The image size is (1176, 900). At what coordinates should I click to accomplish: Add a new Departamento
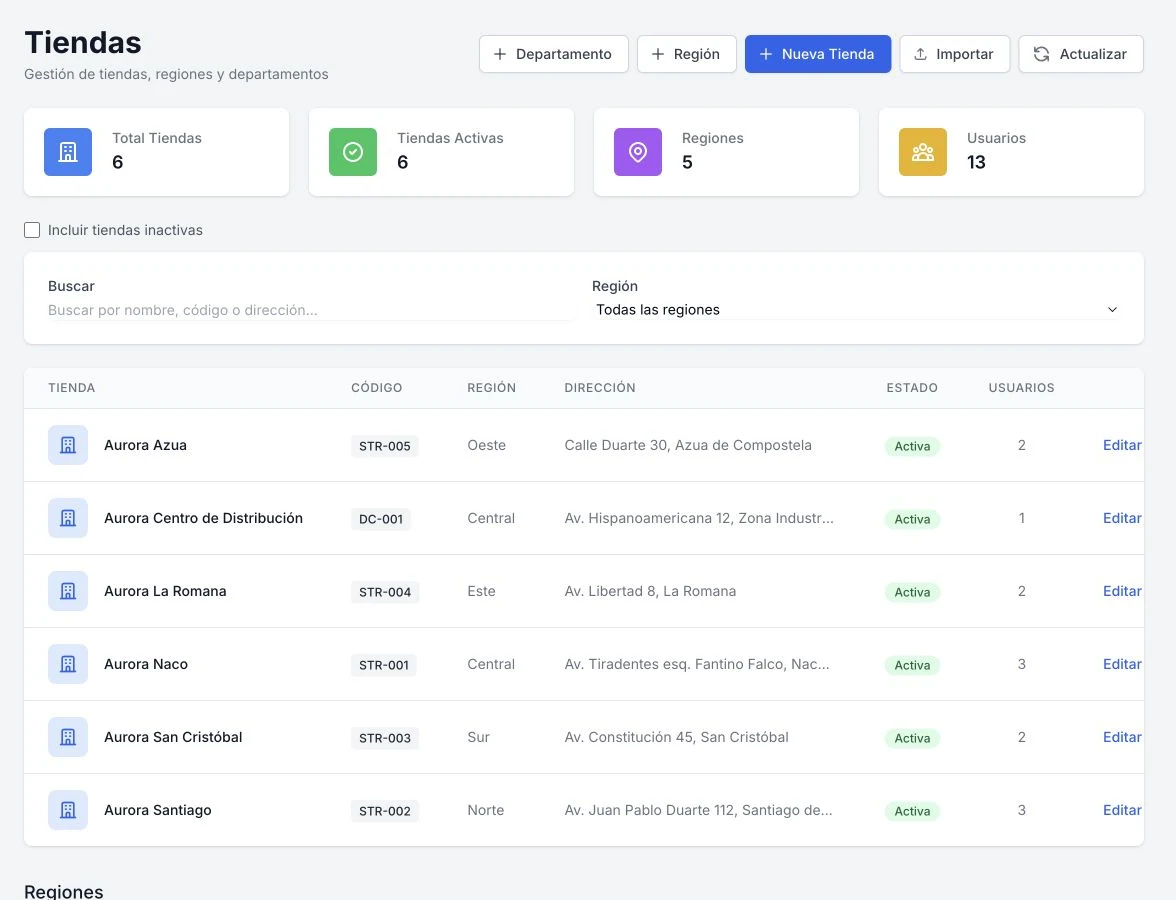(554, 54)
